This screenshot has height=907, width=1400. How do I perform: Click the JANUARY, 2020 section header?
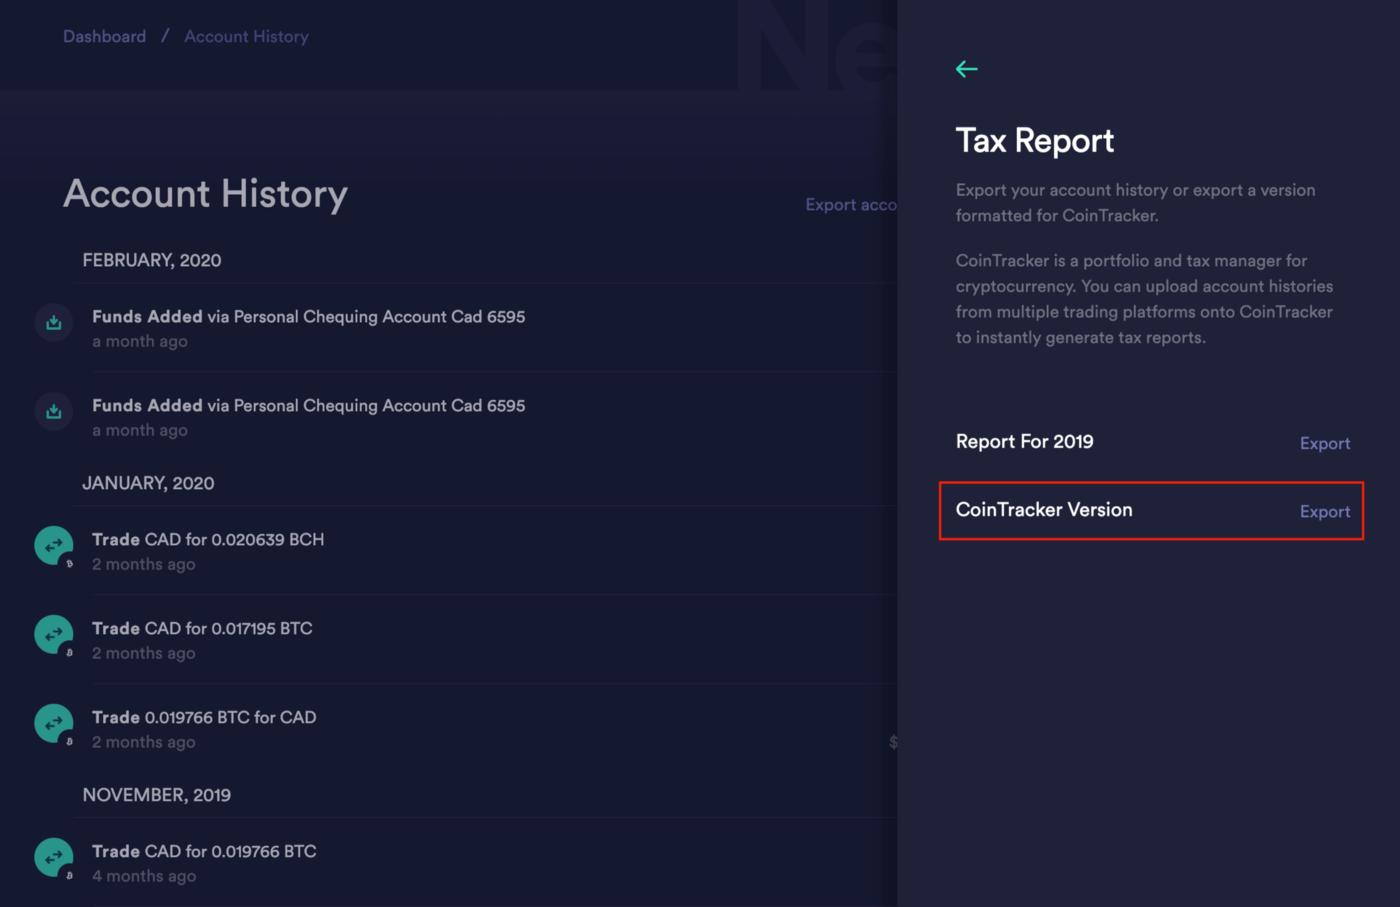click(148, 483)
